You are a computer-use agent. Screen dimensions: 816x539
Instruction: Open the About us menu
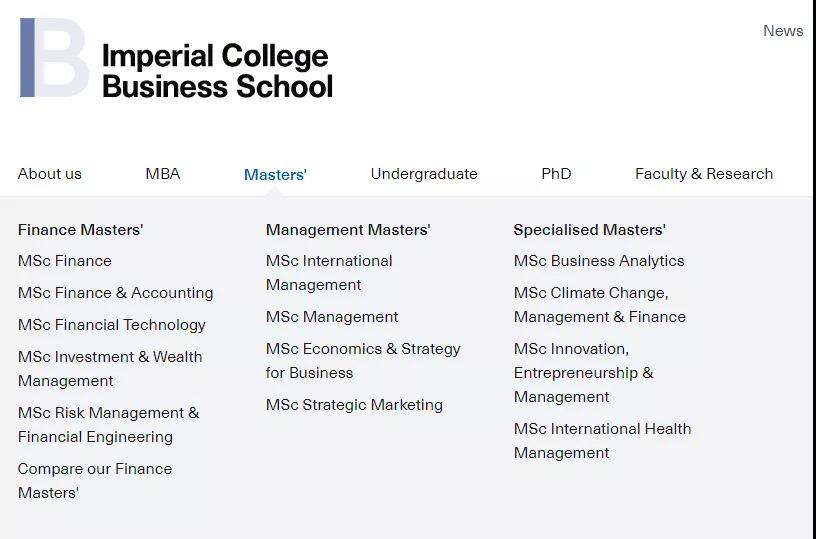click(49, 174)
